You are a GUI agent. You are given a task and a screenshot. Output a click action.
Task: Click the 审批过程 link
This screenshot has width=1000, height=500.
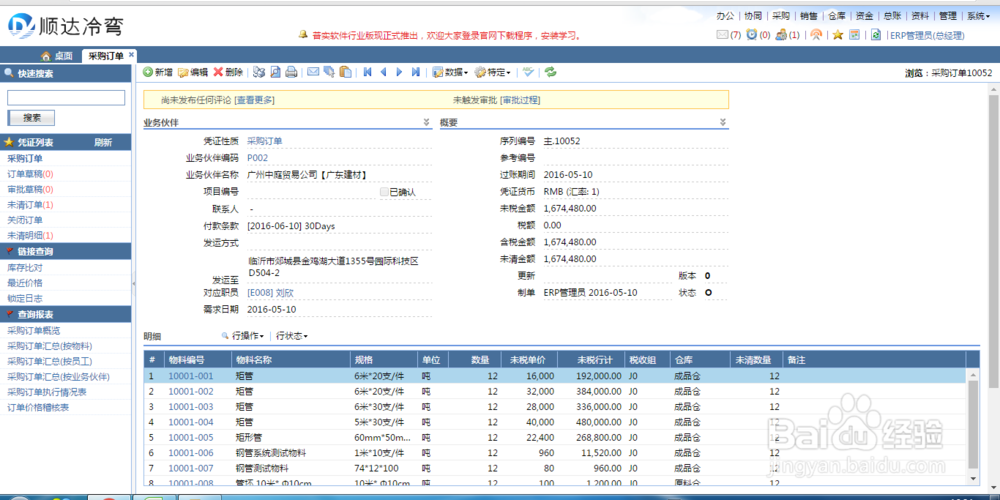click(520, 100)
